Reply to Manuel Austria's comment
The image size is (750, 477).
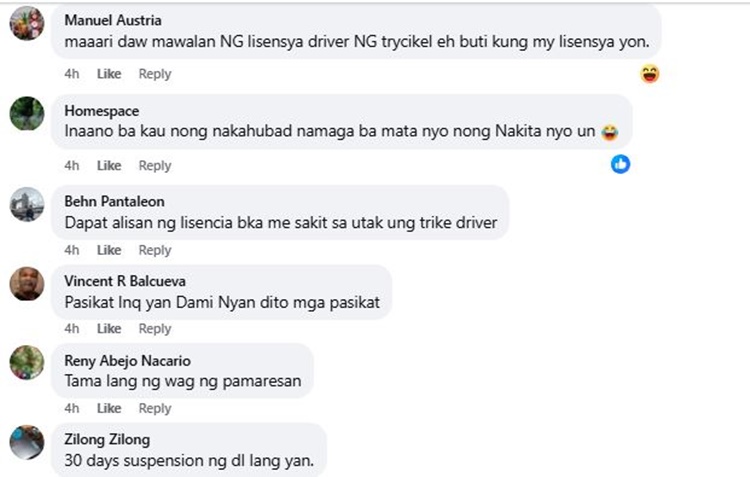155,74
